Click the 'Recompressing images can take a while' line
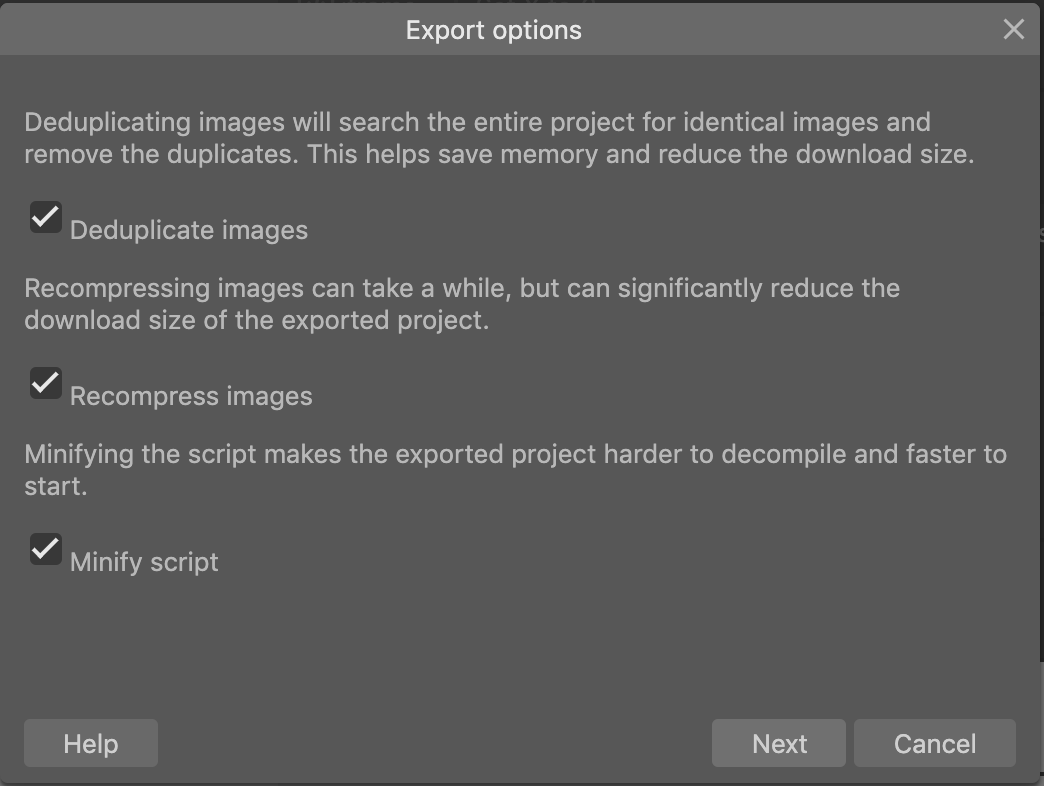Image resolution: width=1044 pixels, height=786 pixels. (461, 288)
